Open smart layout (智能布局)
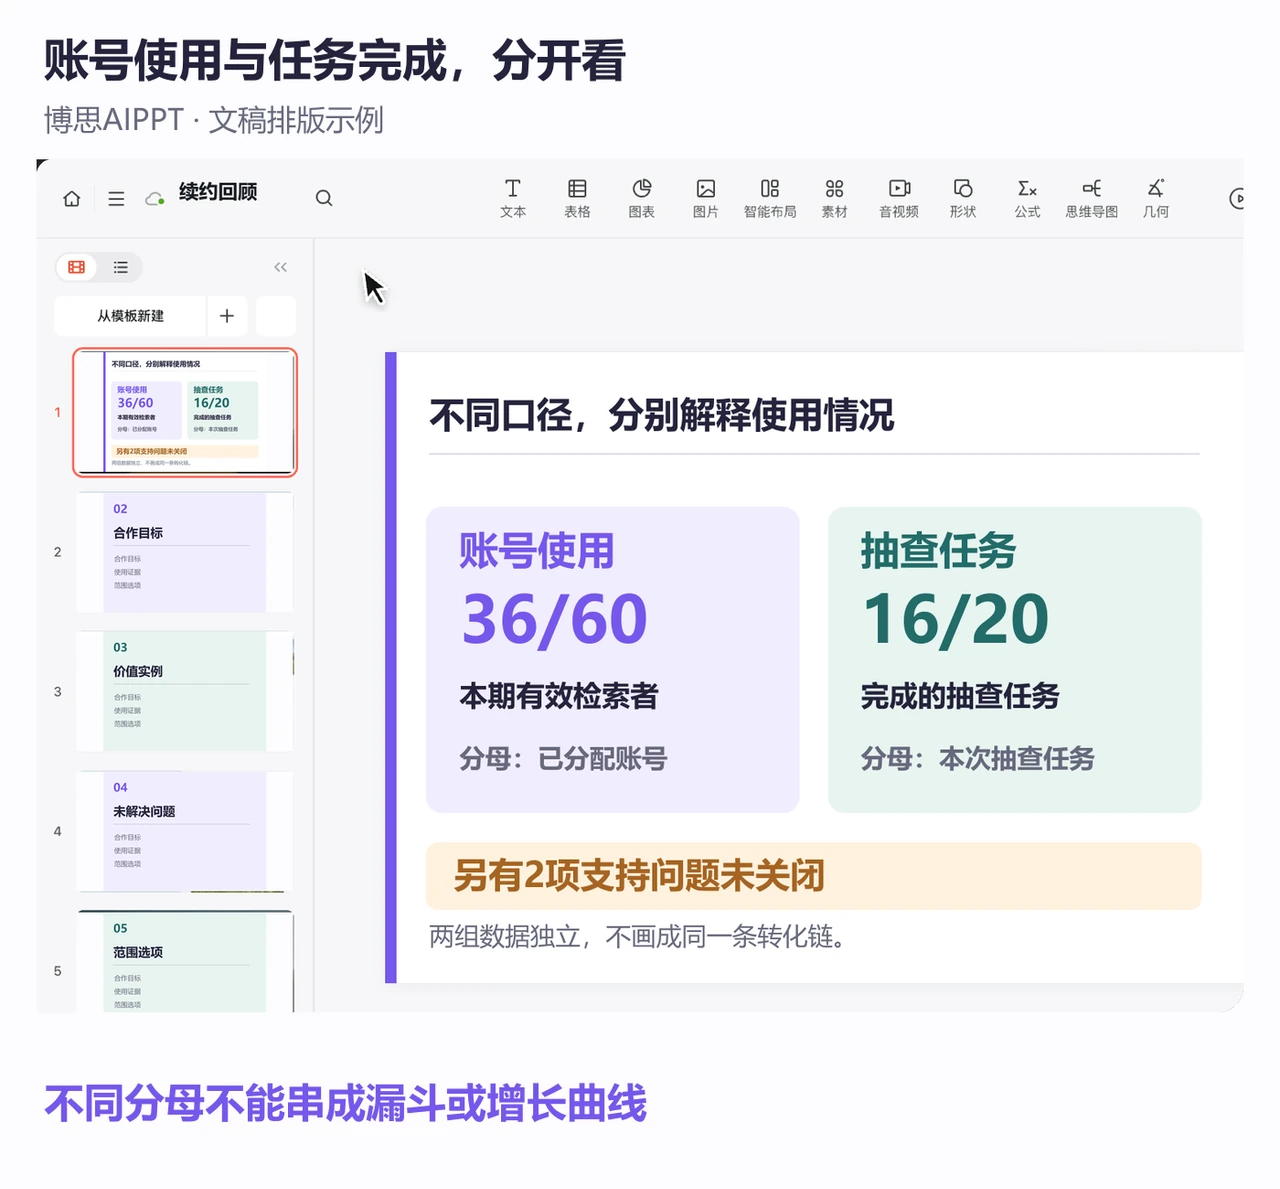 tap(770, 198)
